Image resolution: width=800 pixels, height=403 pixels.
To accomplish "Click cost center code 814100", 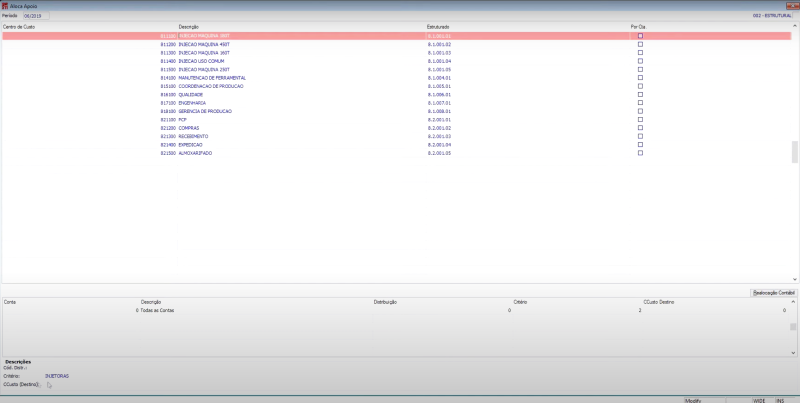I will coord(168,78).
